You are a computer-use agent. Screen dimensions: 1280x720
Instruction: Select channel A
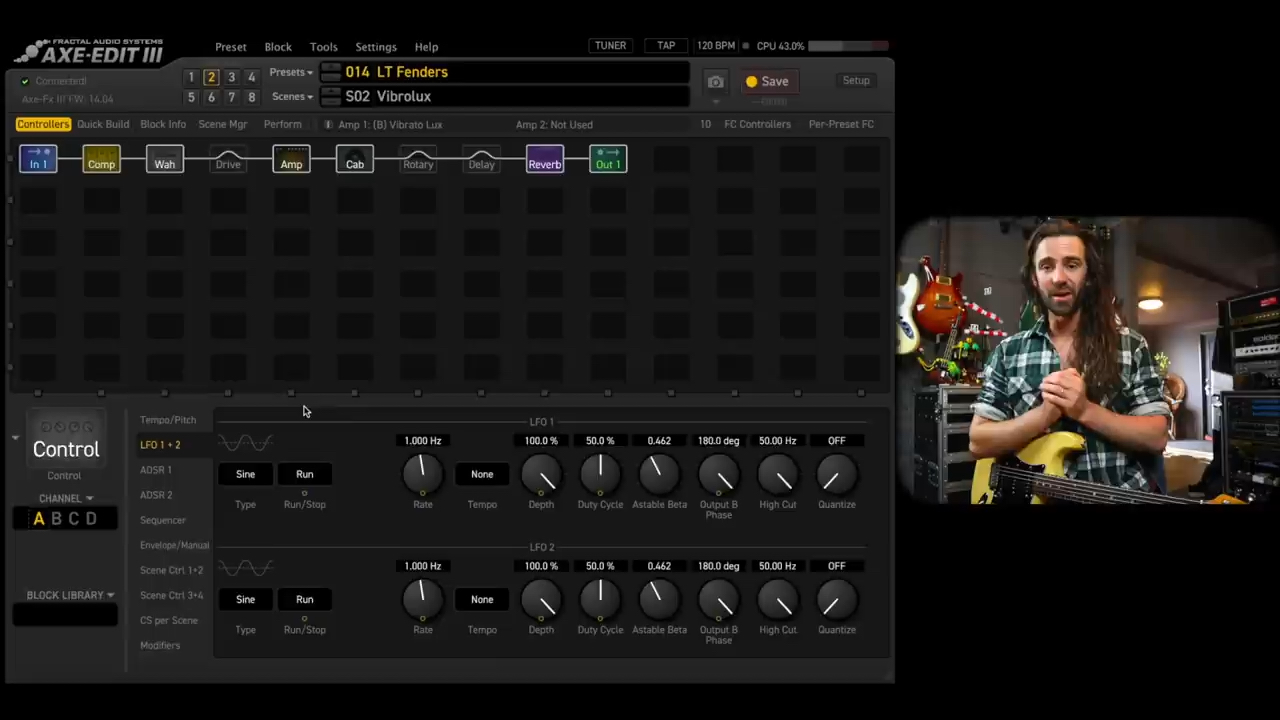(x=39, y=519)
